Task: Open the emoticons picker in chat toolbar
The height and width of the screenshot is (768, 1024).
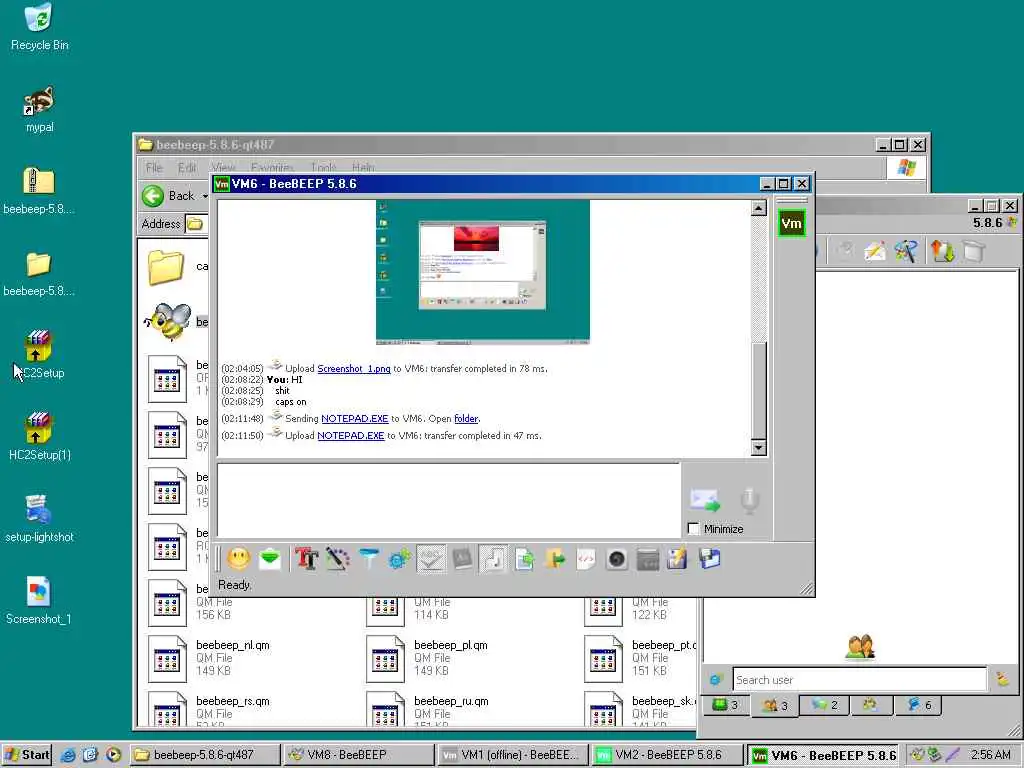Action: [238, 559]
